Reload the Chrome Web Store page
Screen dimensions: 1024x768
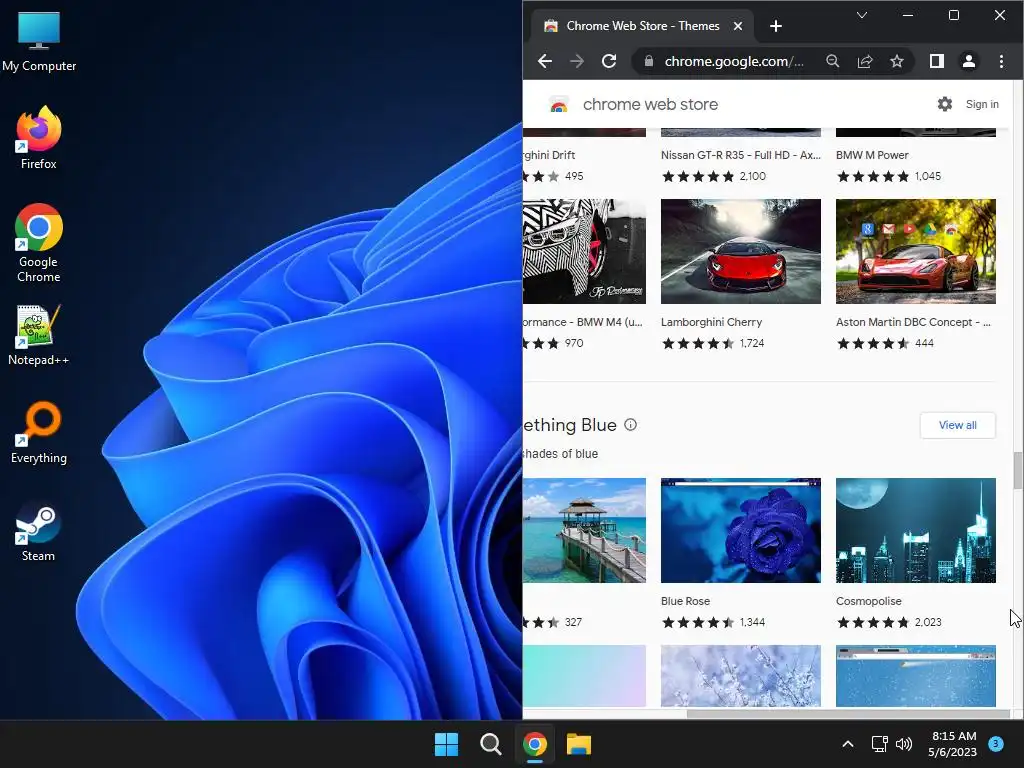(x=609, y=61)
